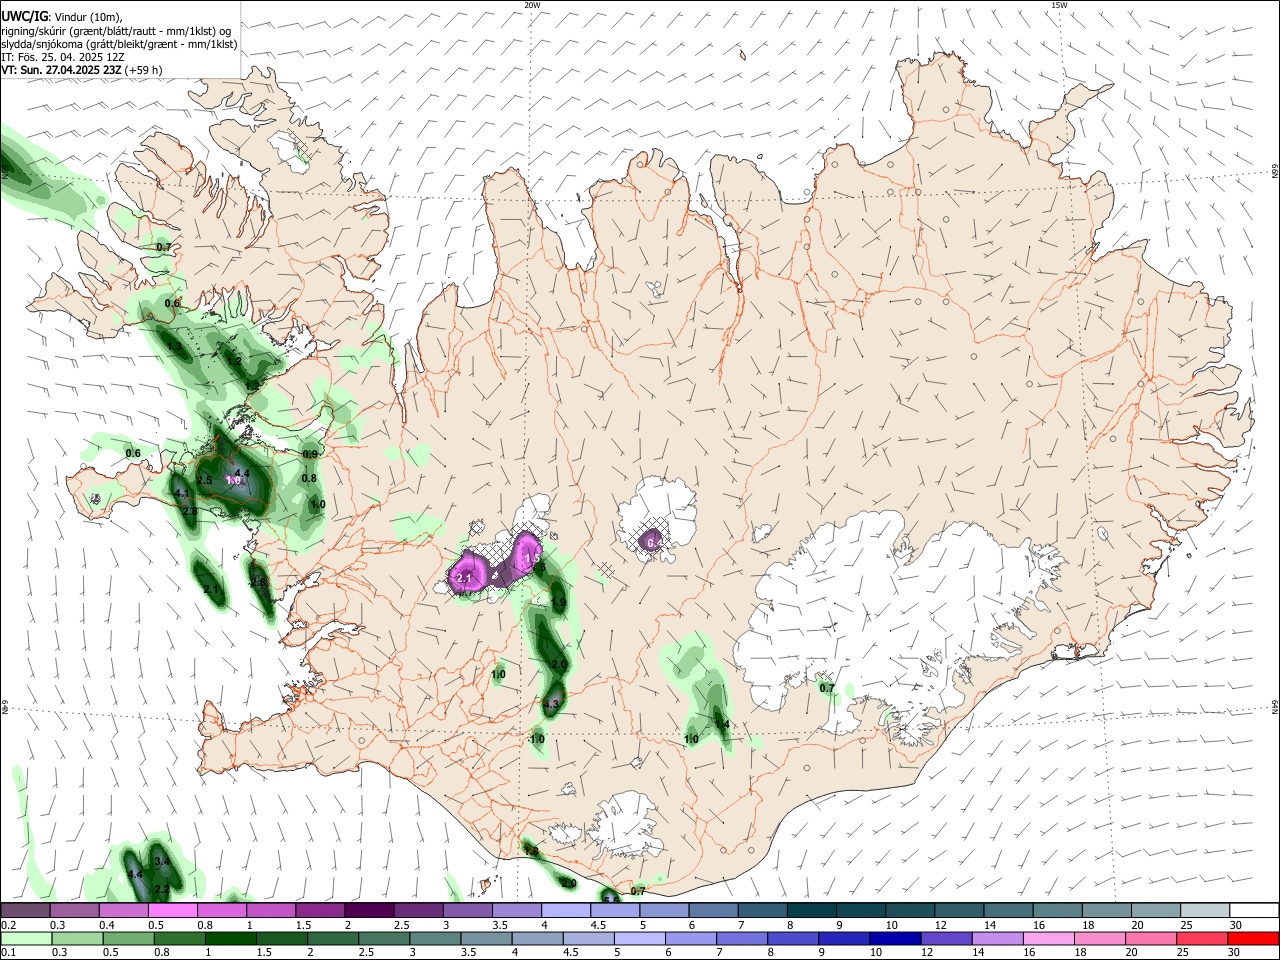Click the purple 2.1 snowfall value on Langjökull
This screenshot has height=960, width=1280.
pos(464,578)
